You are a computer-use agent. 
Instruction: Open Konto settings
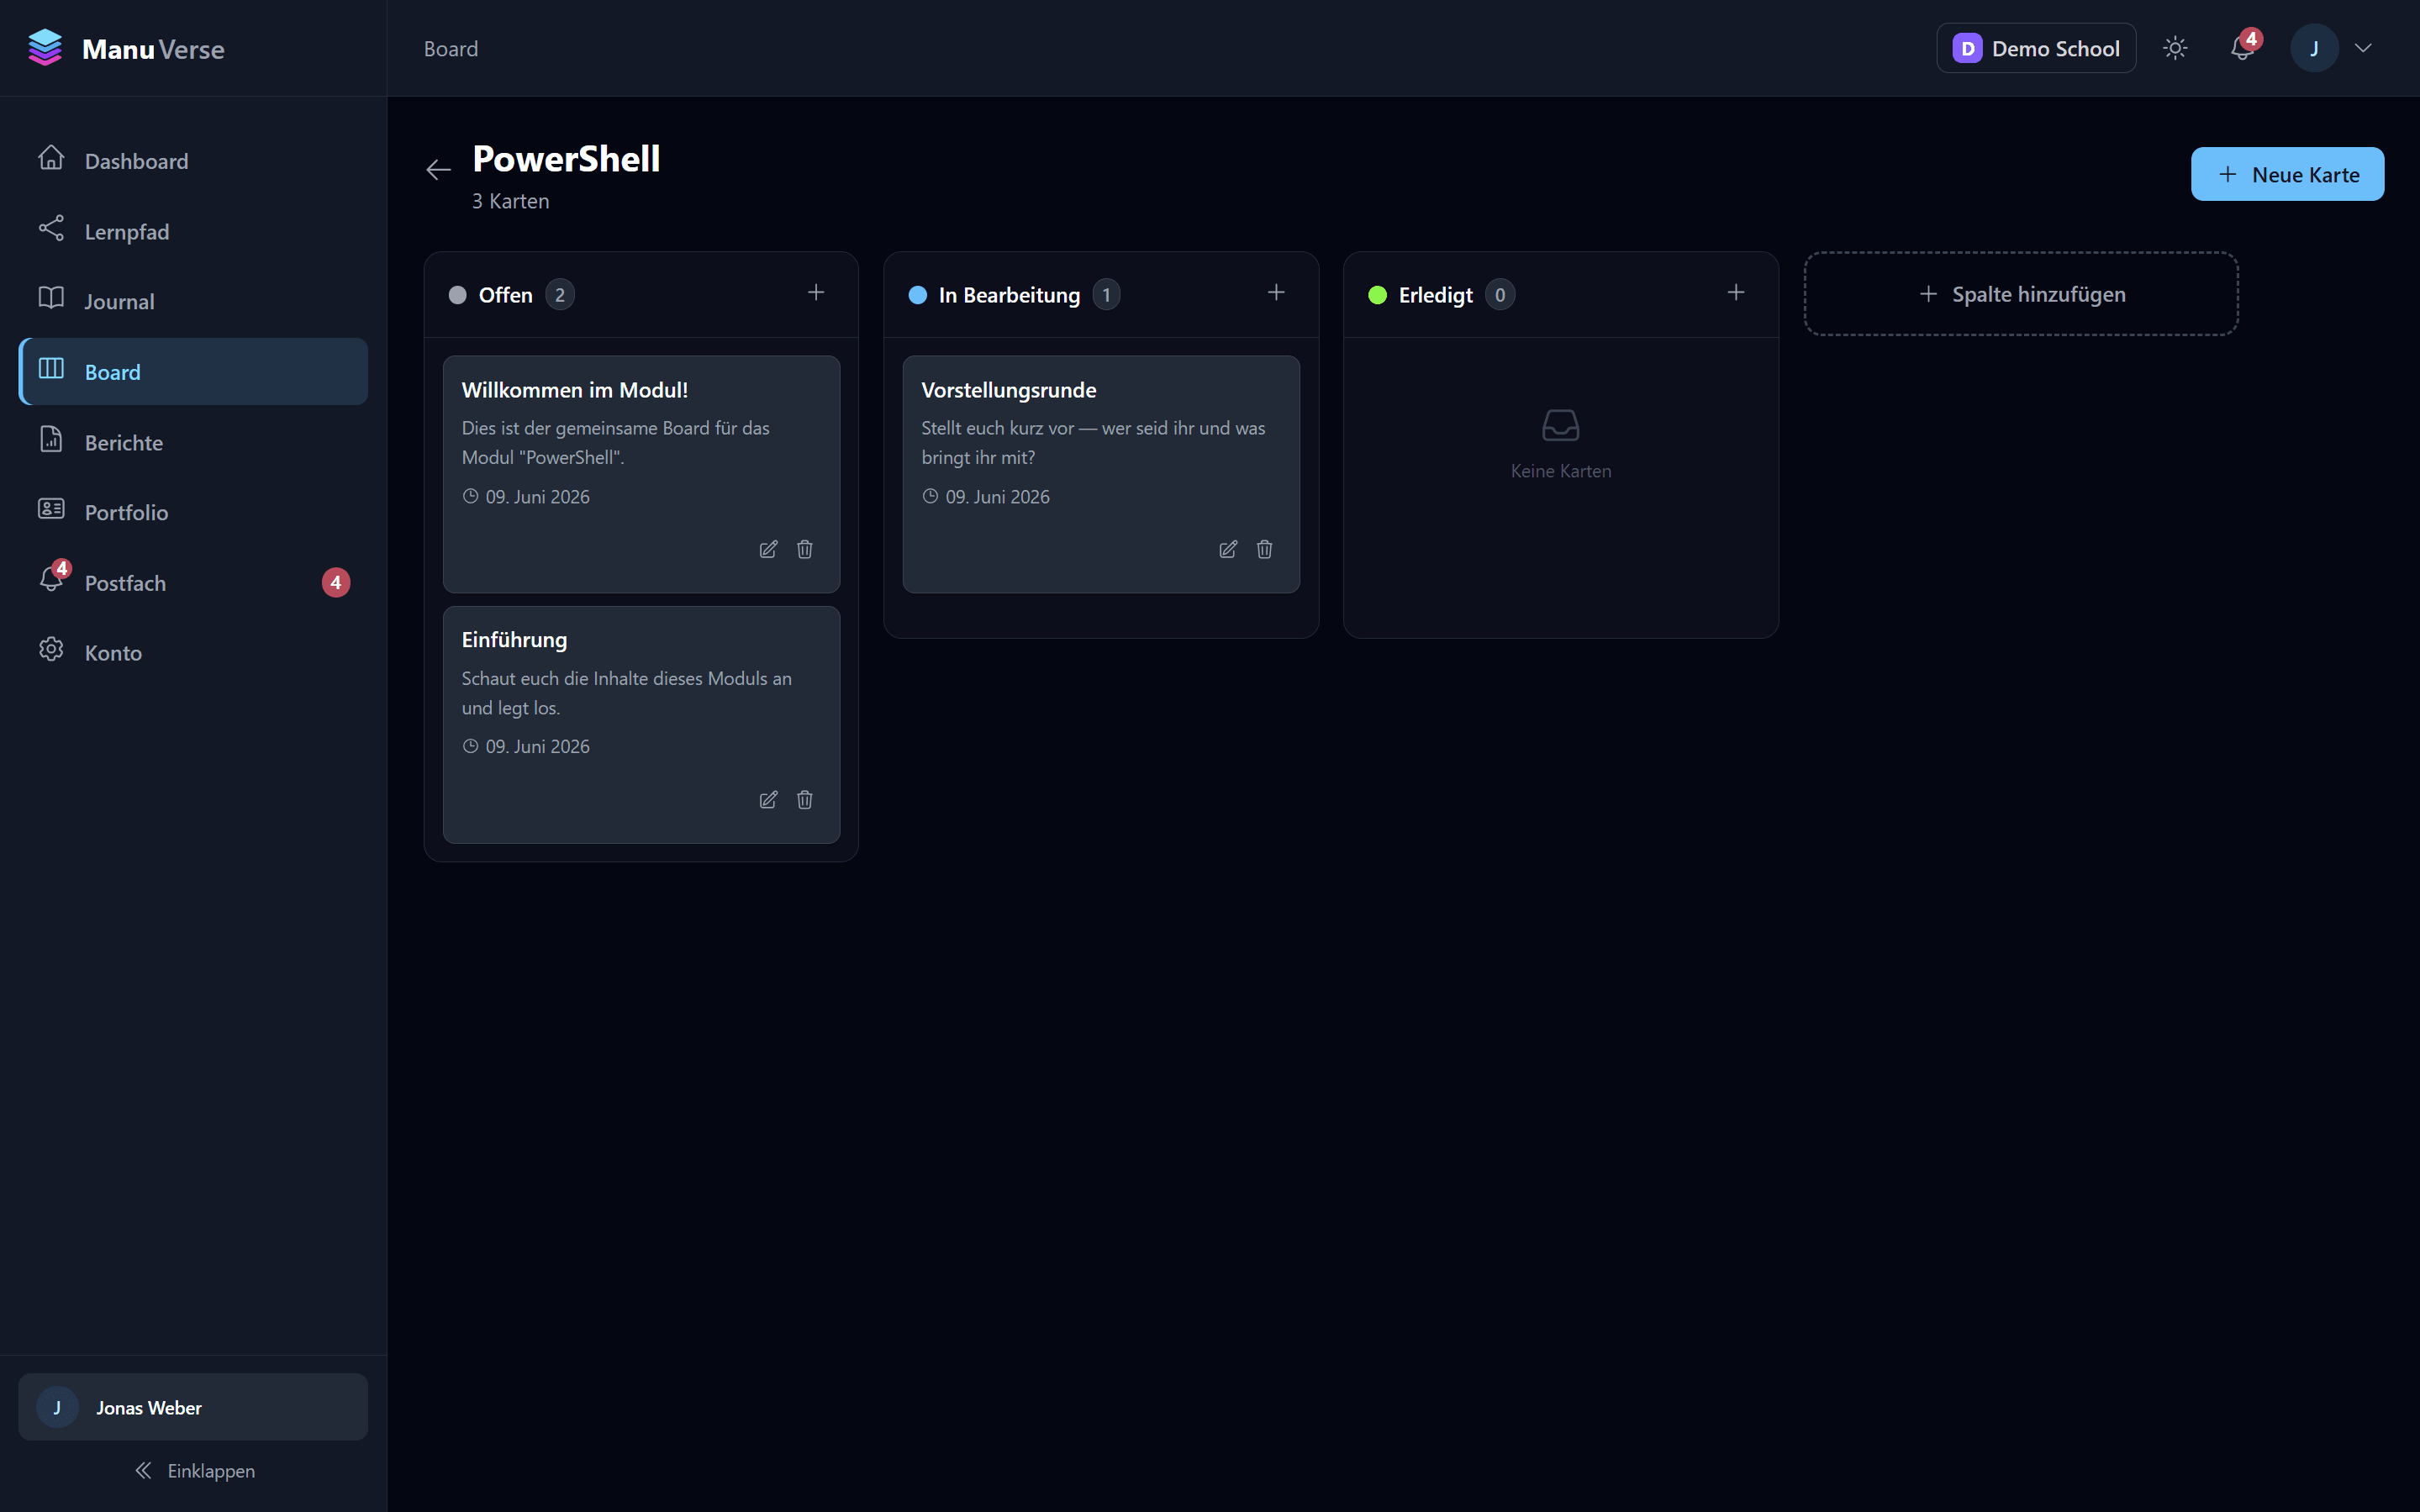(x=193, y=652)
